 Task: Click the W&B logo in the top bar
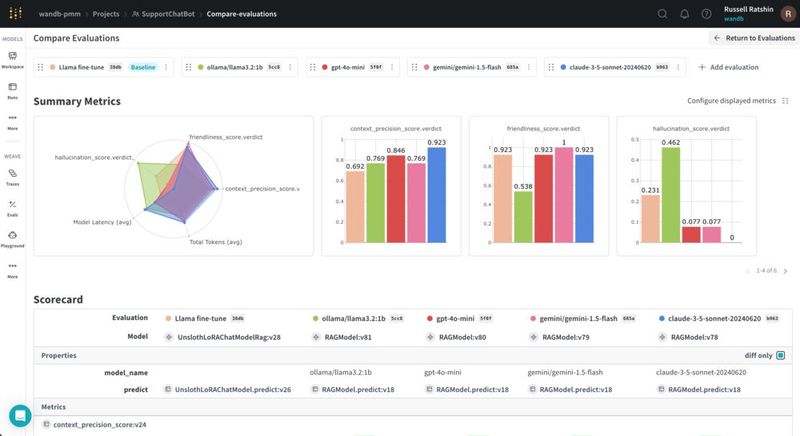[15, 14]
